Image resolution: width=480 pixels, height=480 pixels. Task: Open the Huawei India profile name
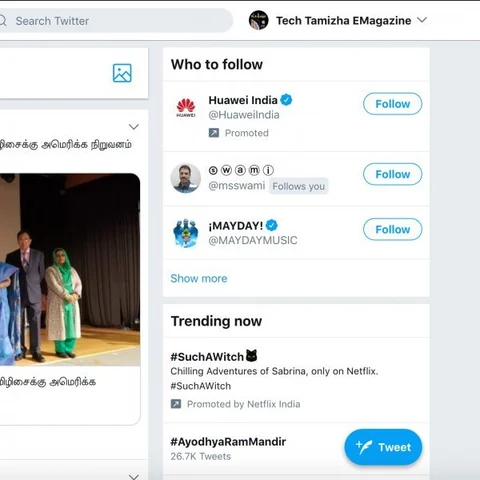pyautogui.click(x=243, y=100)
